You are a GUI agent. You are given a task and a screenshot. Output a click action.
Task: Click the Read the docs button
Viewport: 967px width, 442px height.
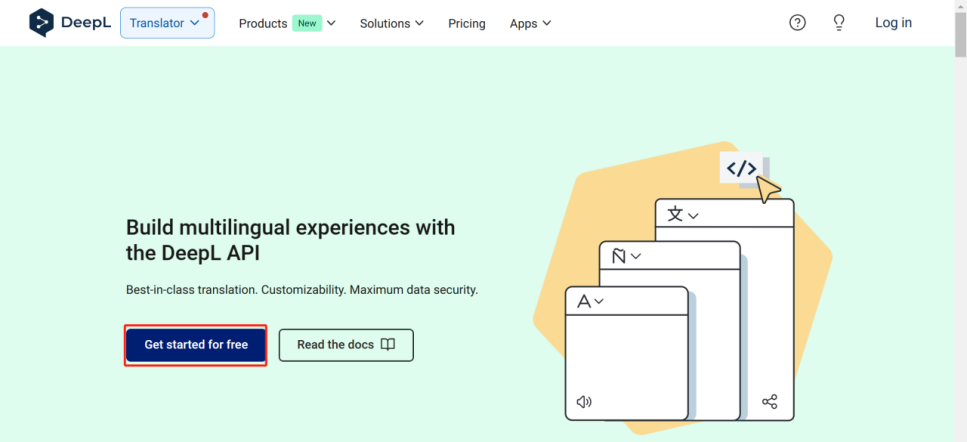pos(346,345)
